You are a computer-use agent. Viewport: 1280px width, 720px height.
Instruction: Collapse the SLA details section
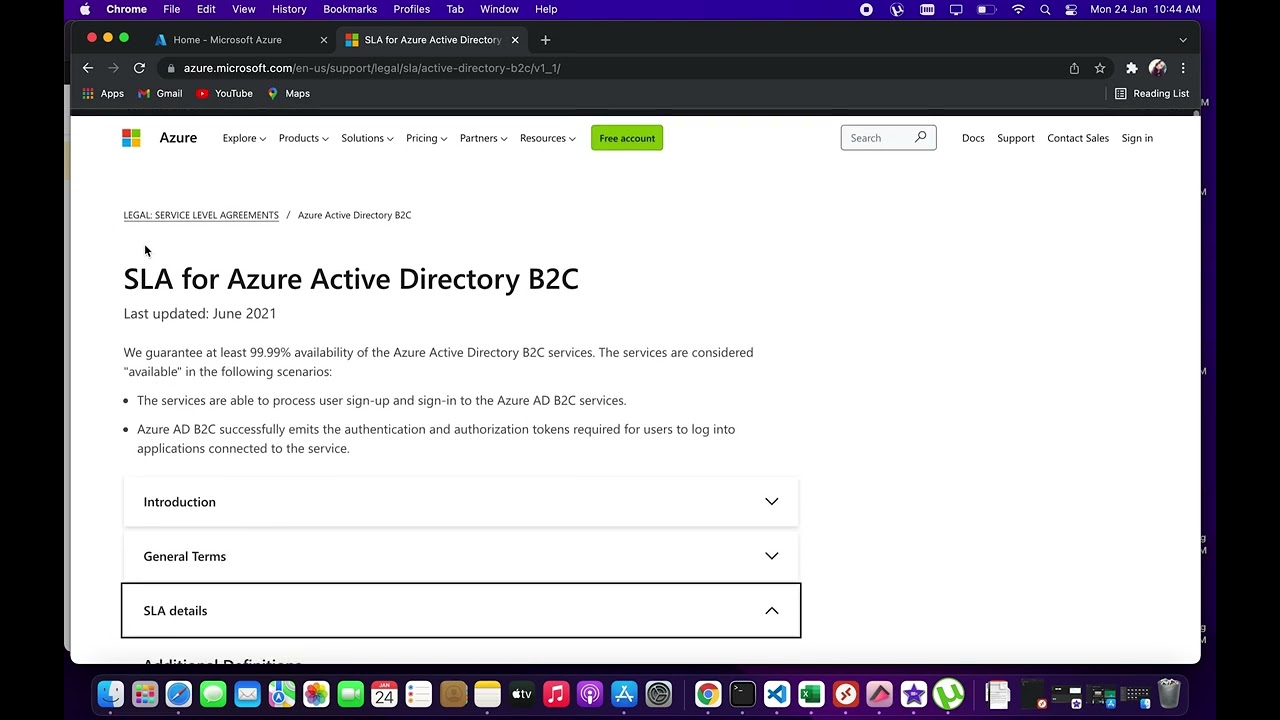click(461, 610)
